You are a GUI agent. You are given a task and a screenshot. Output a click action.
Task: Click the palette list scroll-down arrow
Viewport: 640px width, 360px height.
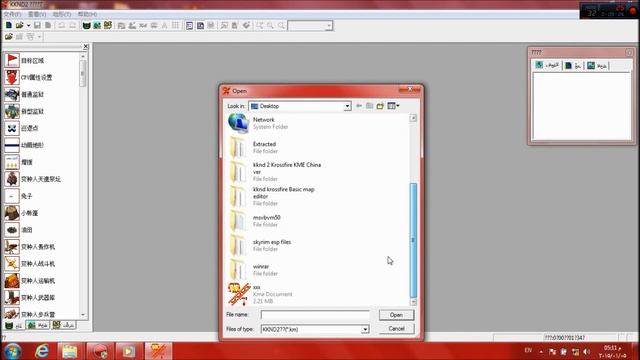pos(83,315)
